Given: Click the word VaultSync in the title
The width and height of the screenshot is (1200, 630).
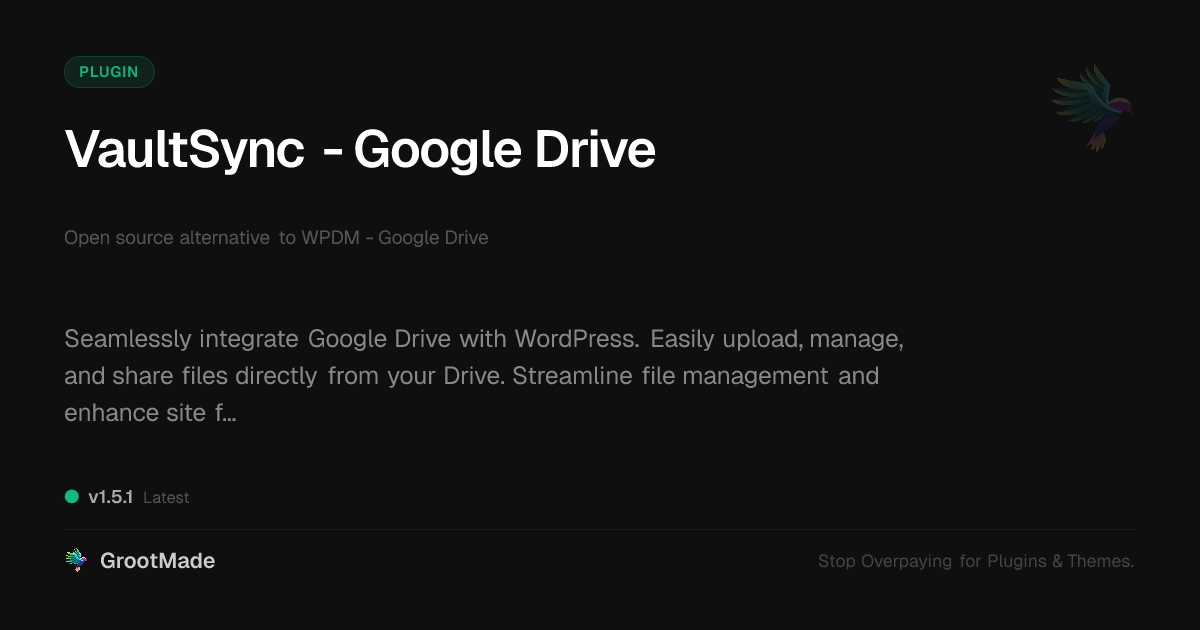Looking at the screenshot, I should point(184,150).
